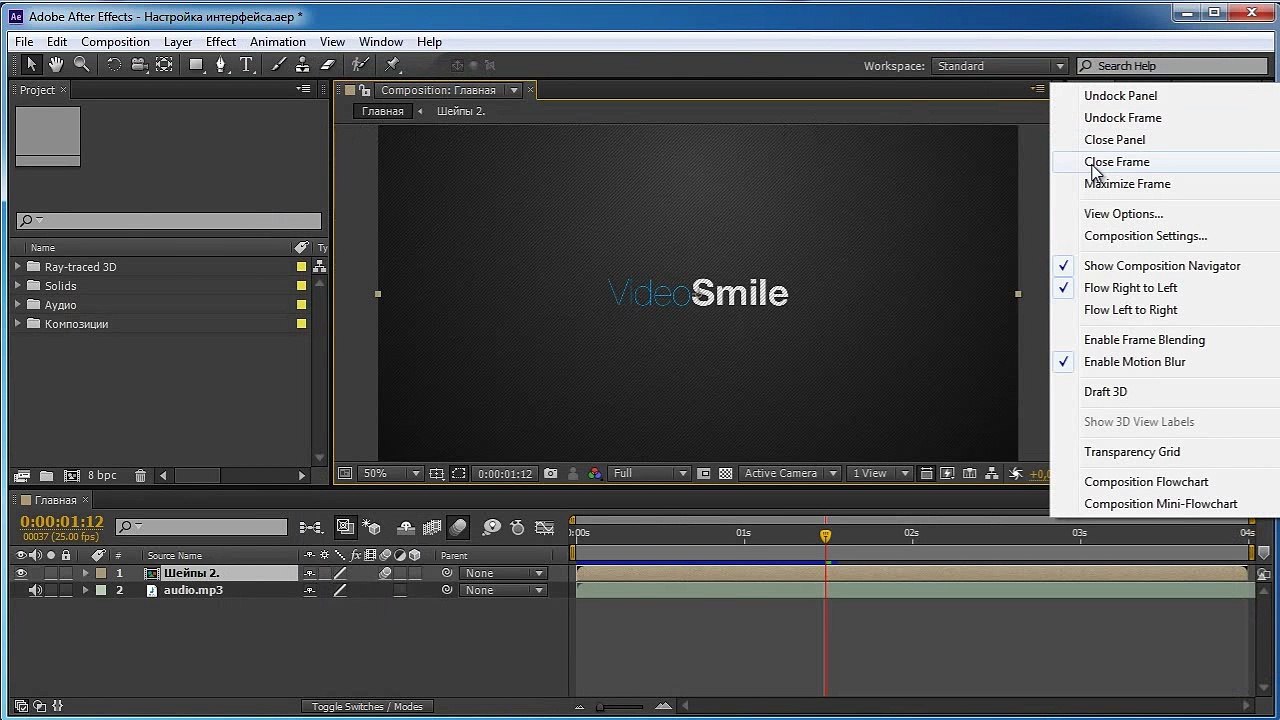1280x720 pixels.
Task: Click the Главная composition navigator button
Action: coord(383,111)
